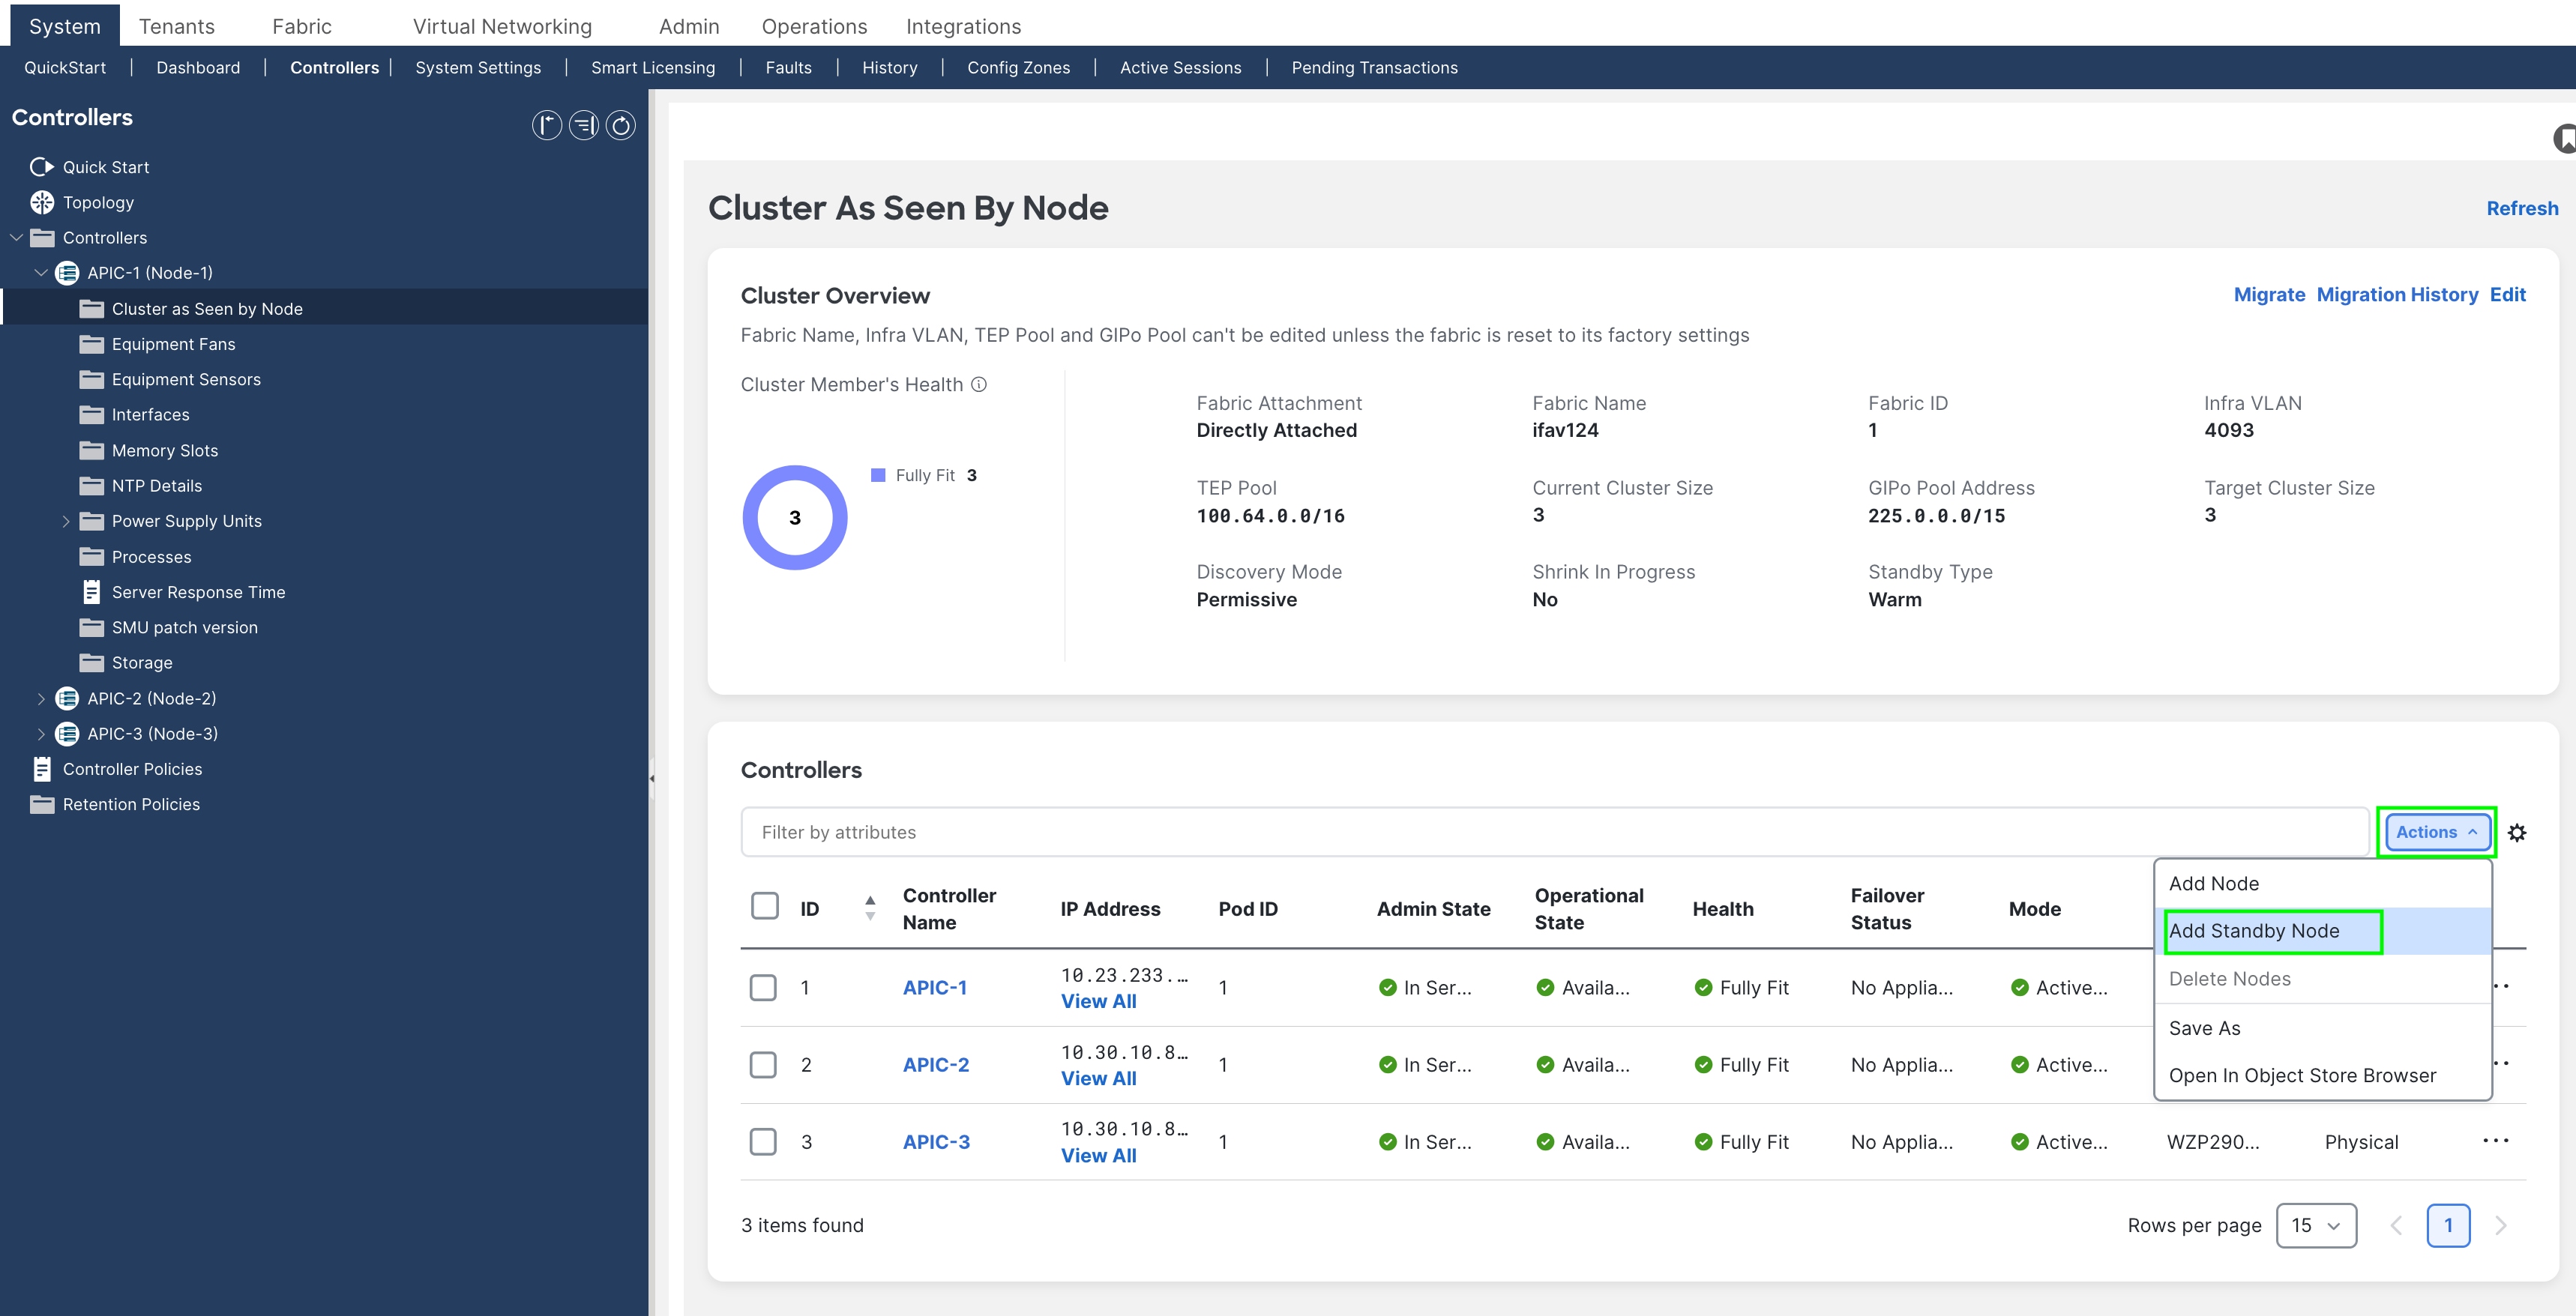This screenshot has width=2576, height=1316.
Task: Select the checkbox for APIC-1 row
Action: 764,987
